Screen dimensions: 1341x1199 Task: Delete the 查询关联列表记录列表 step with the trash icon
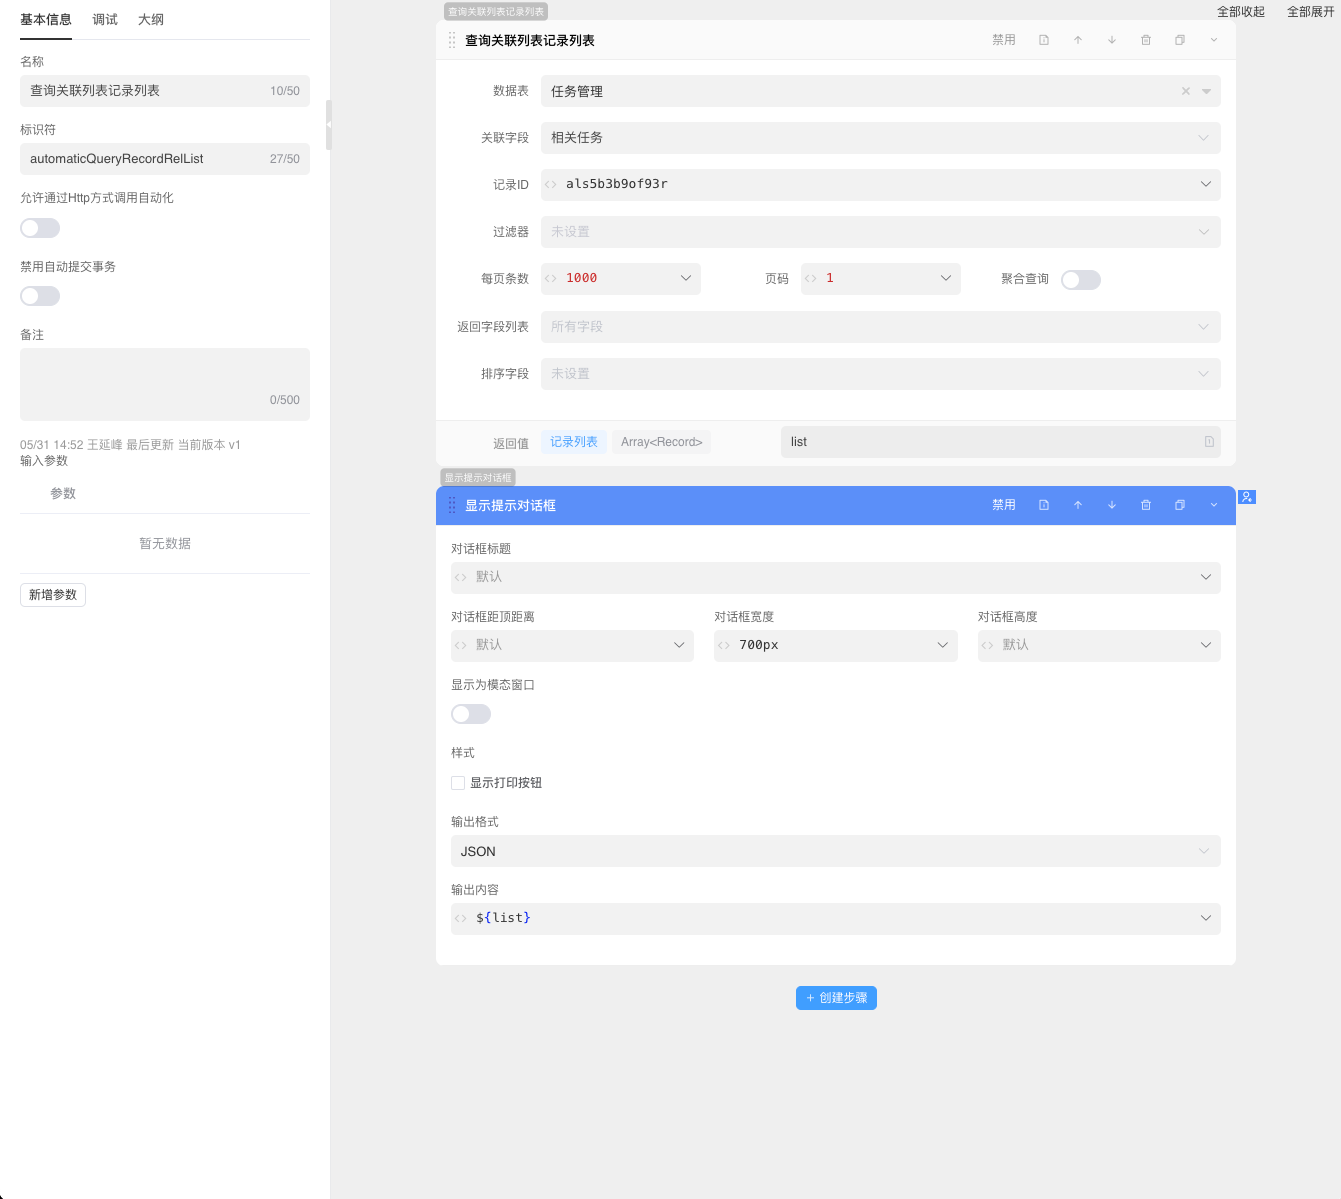click(1146, 40)
